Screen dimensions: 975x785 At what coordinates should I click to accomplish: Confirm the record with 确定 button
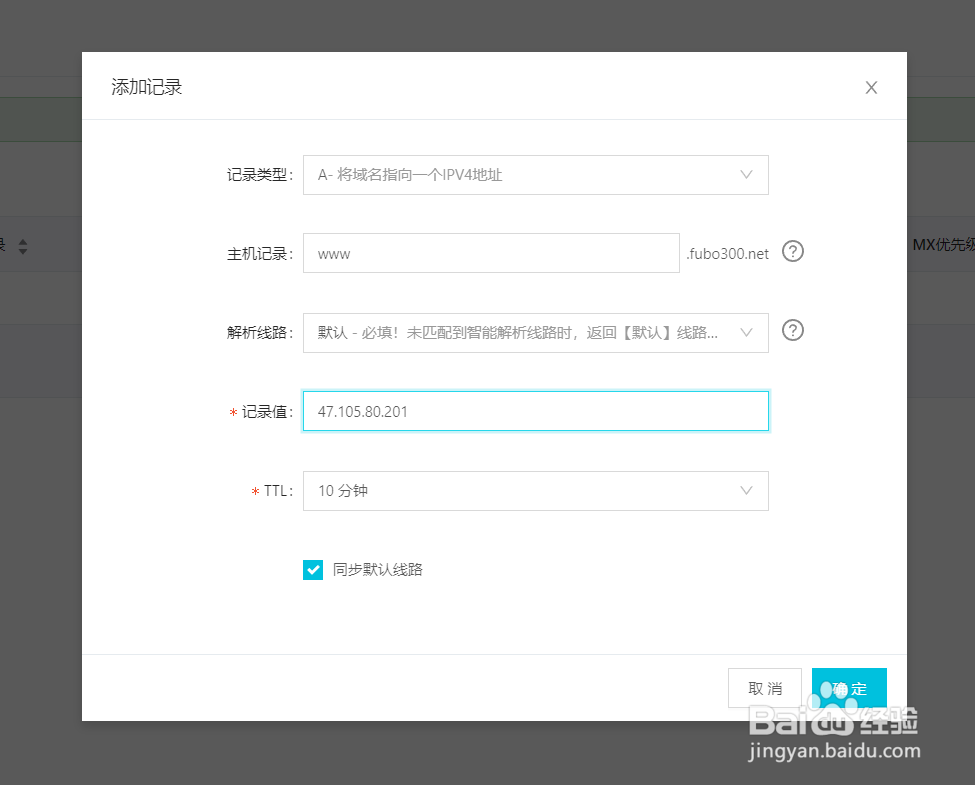(x=848, y=688)
